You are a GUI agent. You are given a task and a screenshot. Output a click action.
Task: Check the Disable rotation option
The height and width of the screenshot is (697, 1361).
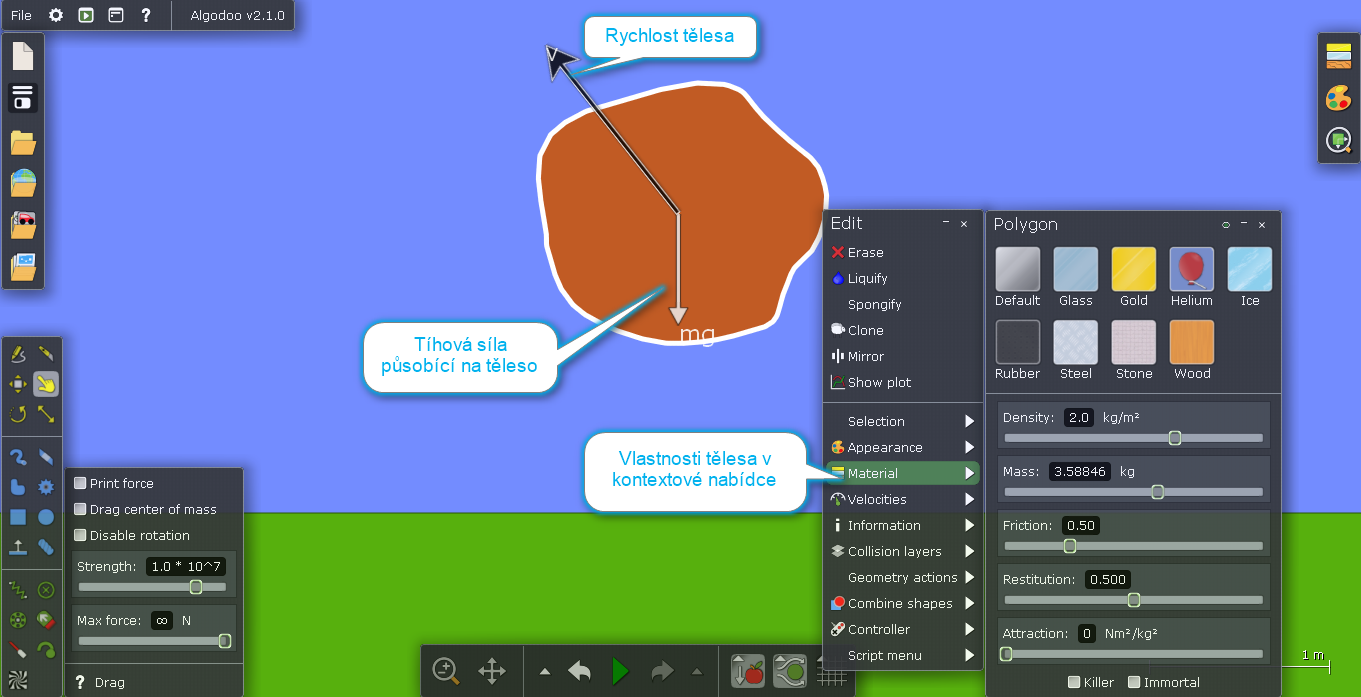click(x=81, y=535)
